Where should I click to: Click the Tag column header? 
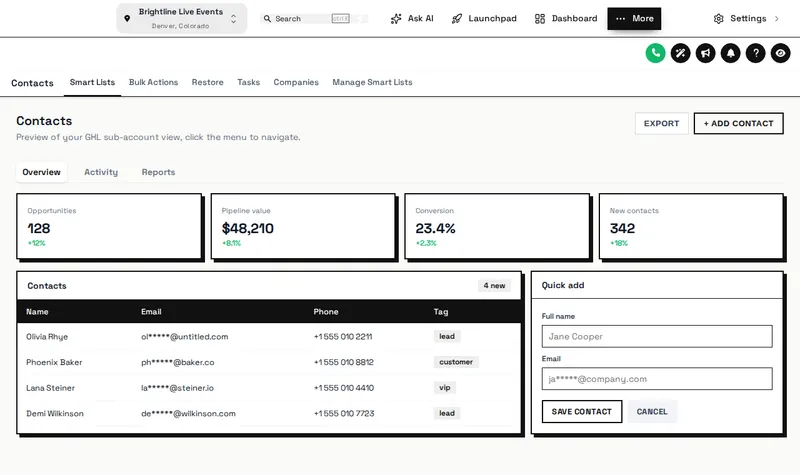pos(441,312)
